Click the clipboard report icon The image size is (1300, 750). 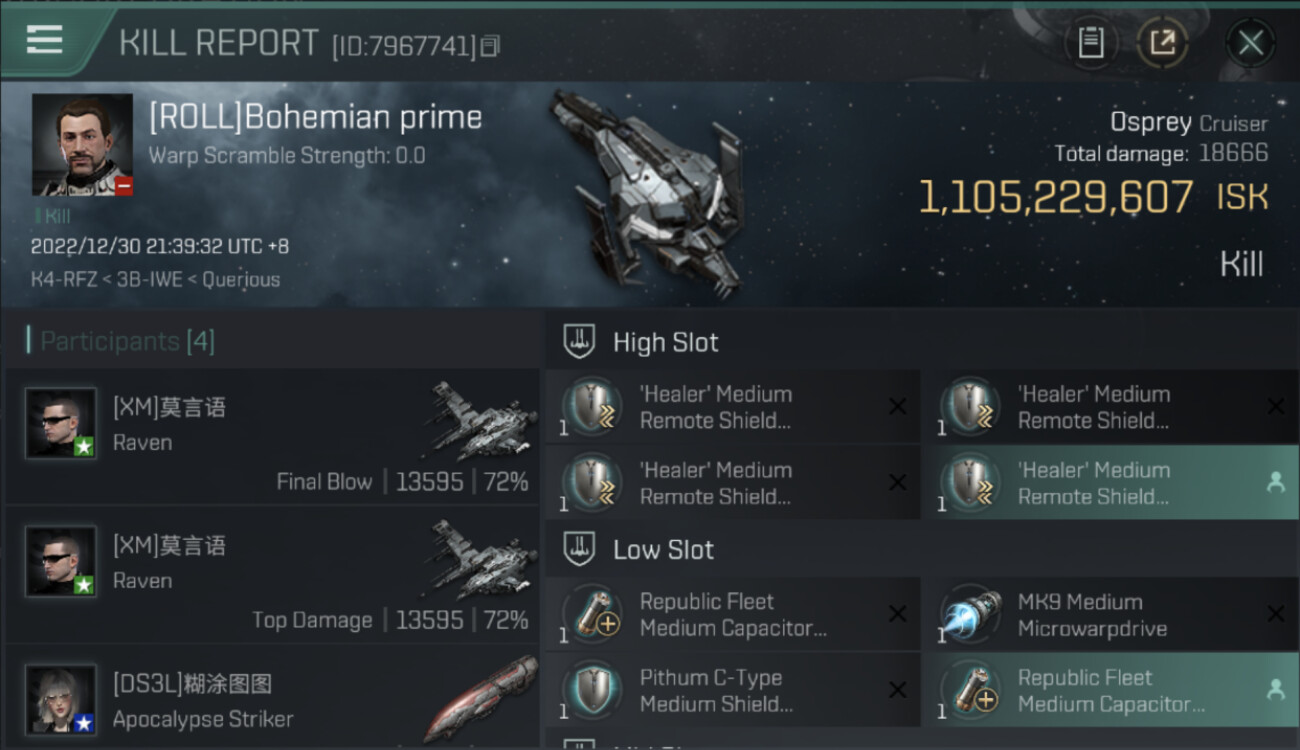click(1090, 42)
